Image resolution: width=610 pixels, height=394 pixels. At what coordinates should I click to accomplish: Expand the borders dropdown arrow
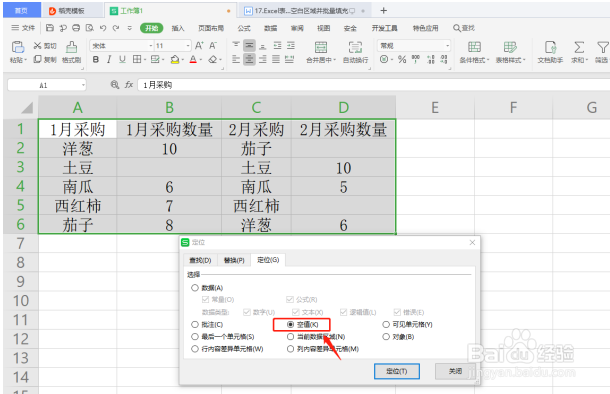click(x=145, y=60)
